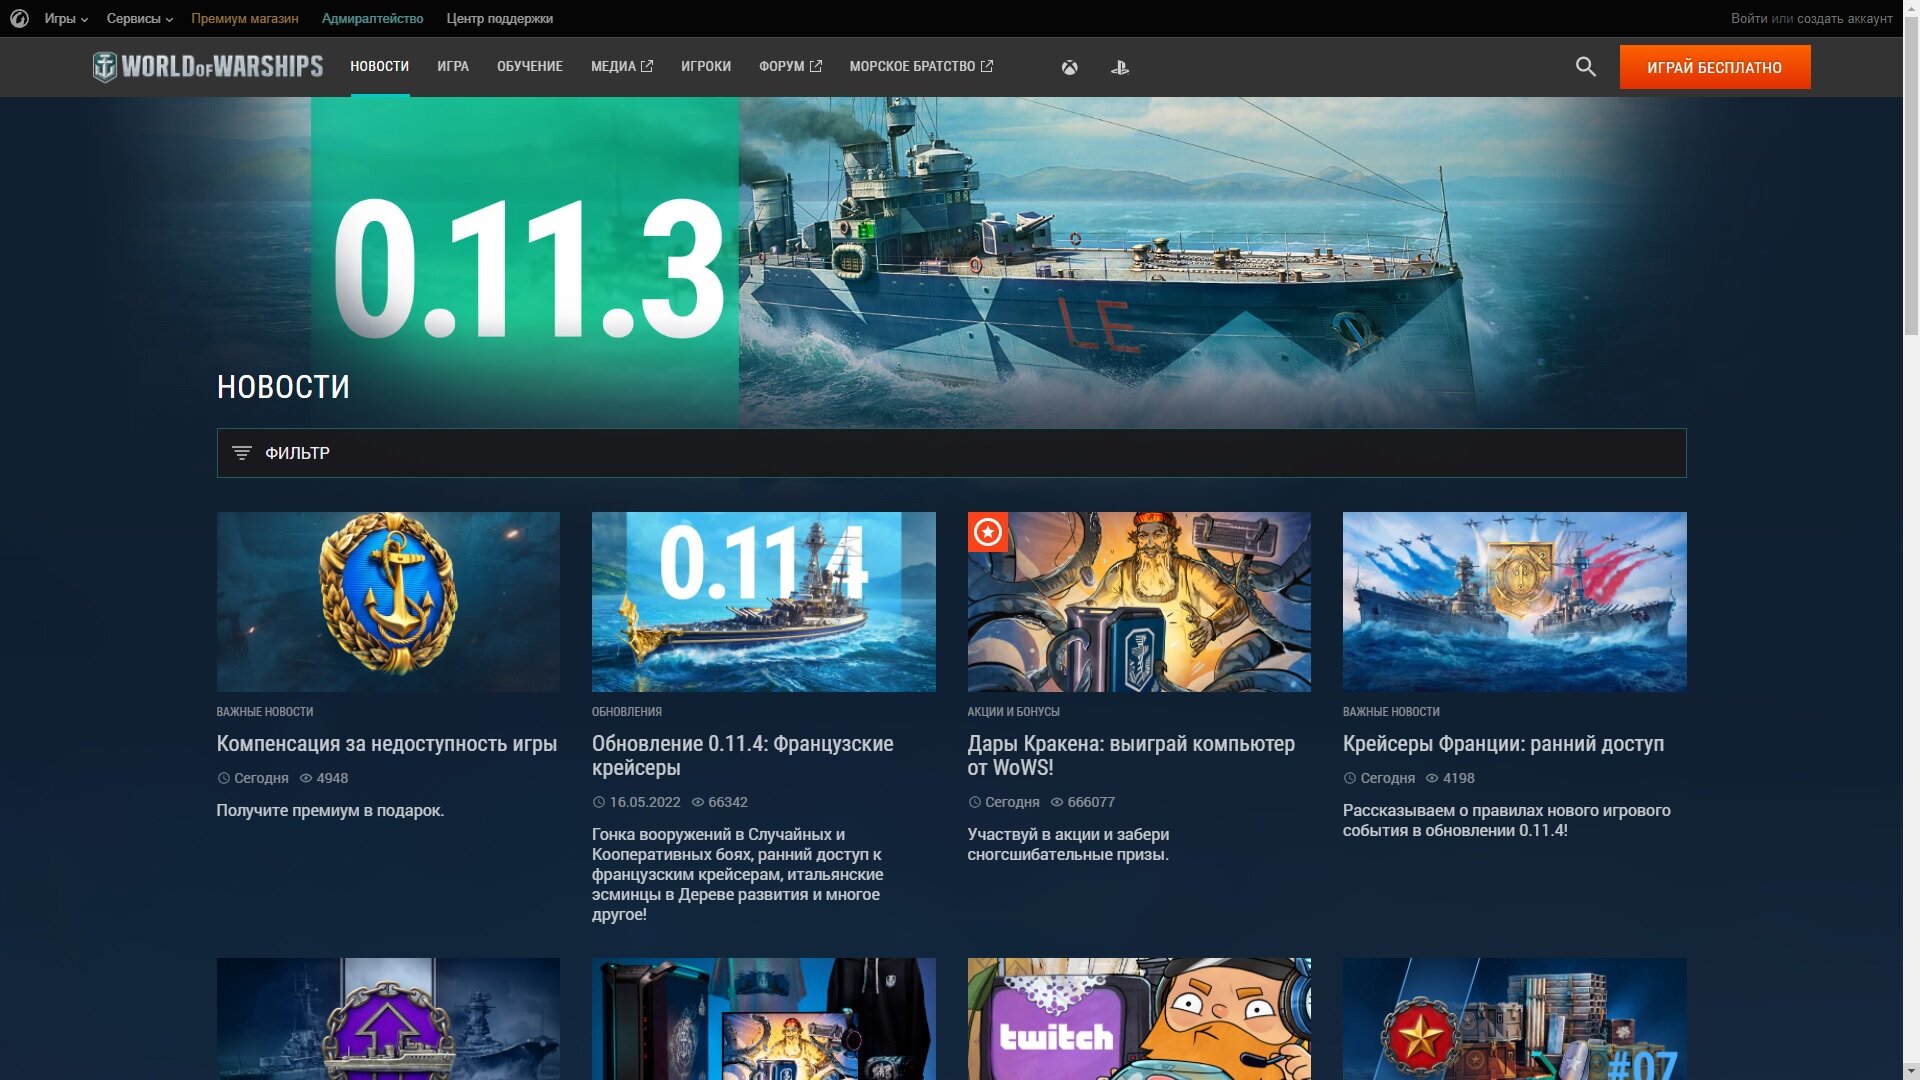Click the АКЦИИ И БОНУСЫ category tag
The image size is (1920, 1080).
click(1013, 712)
